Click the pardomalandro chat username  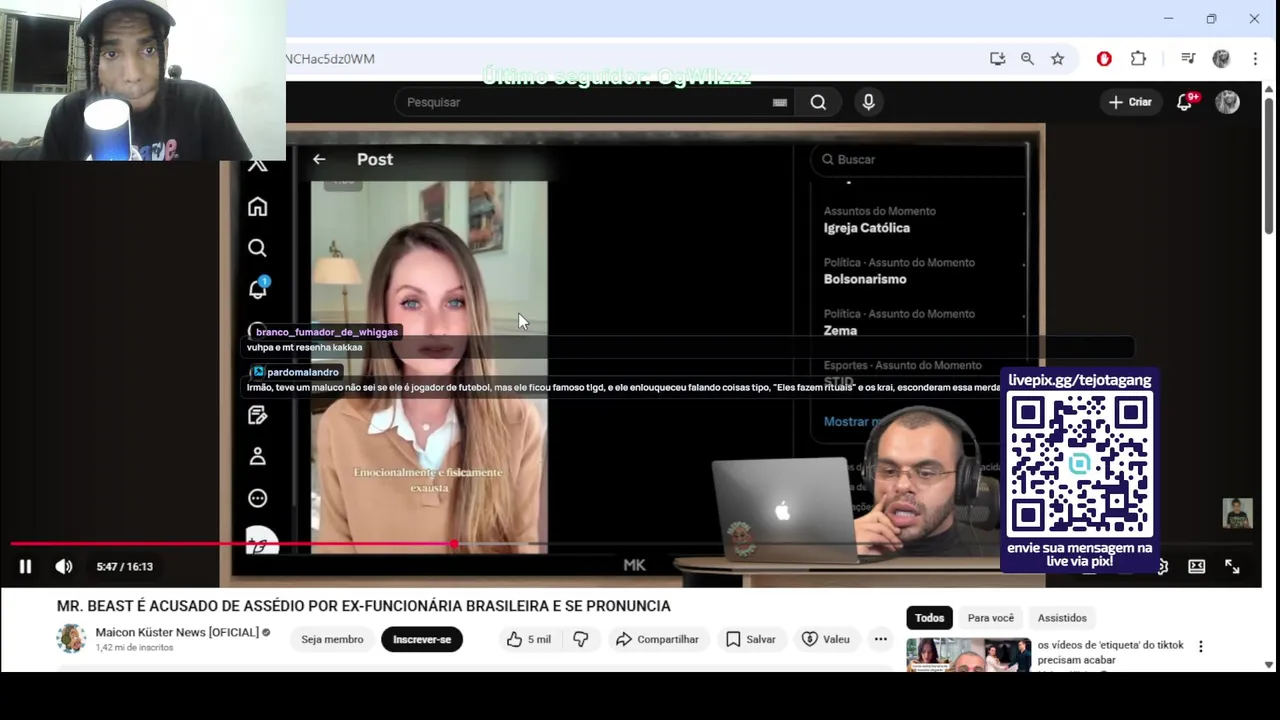[x=302, y=372]
